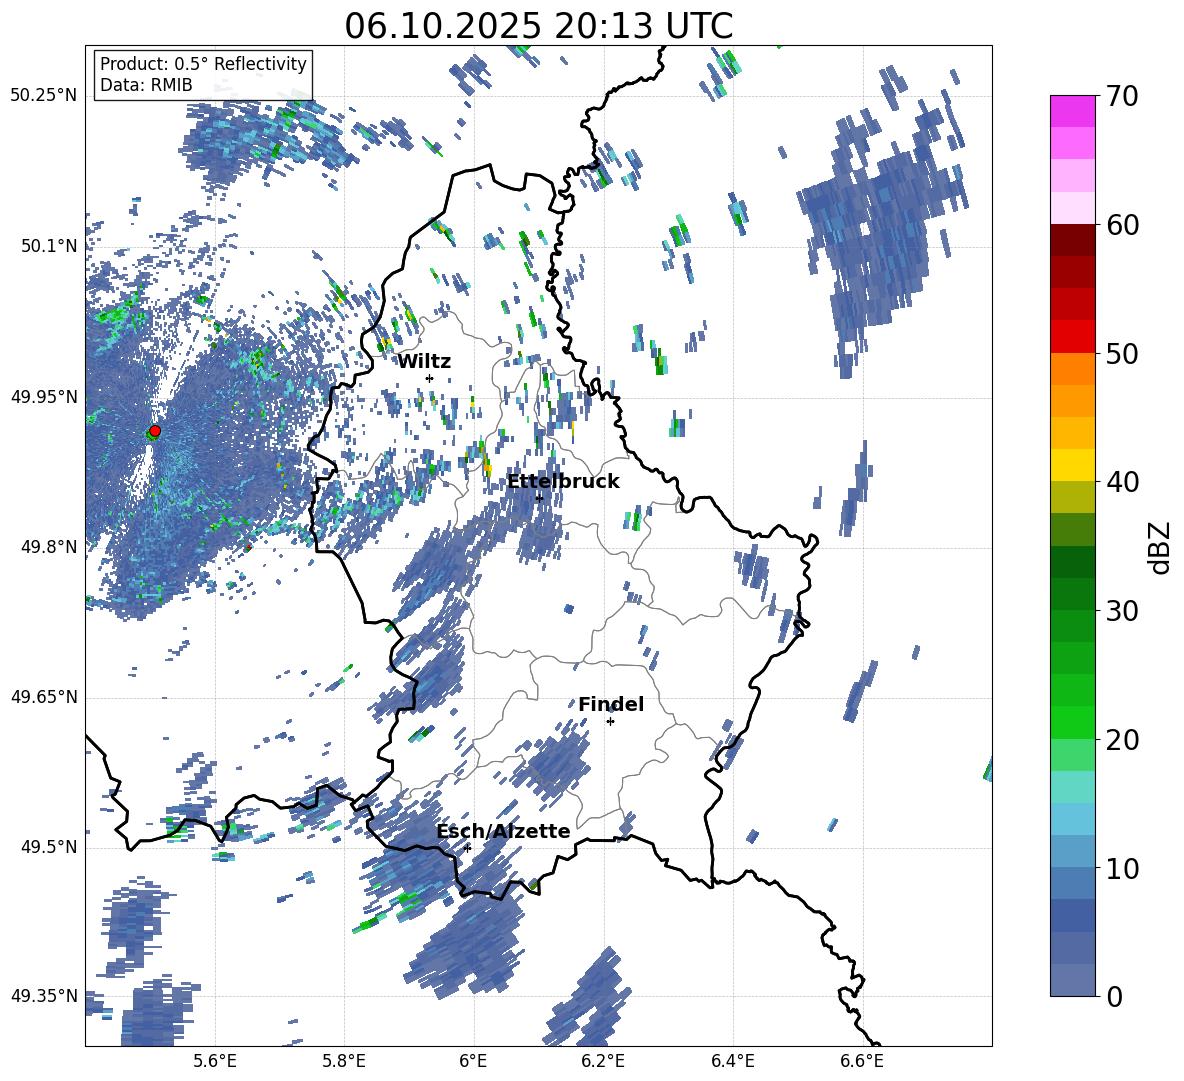Click the timestamp title 06.10.2025 20:13 UTC
This screenshot has height=1081, width=1184.
[x=538, y=26]
